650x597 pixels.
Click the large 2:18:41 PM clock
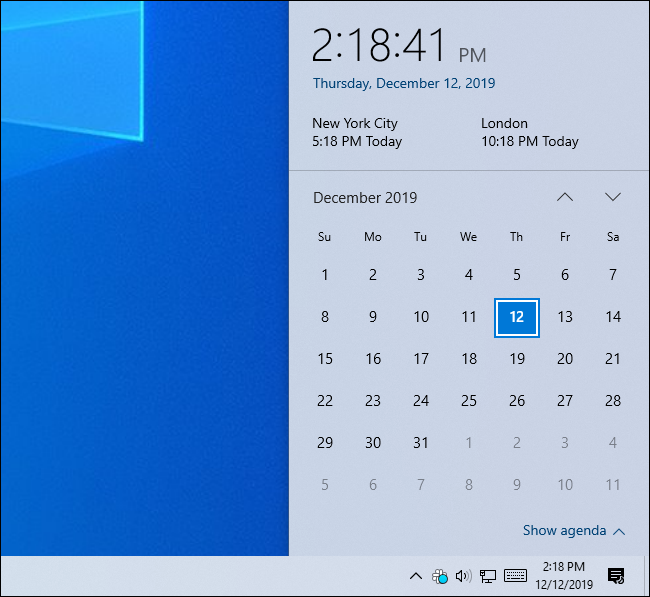[399, 46]
